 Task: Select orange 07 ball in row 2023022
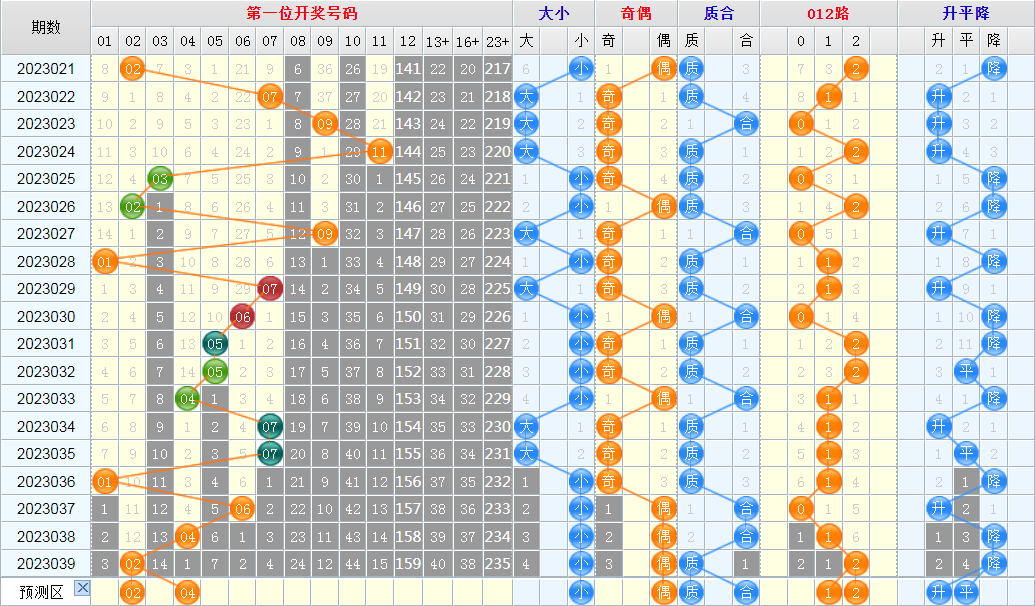pos(269,96)
